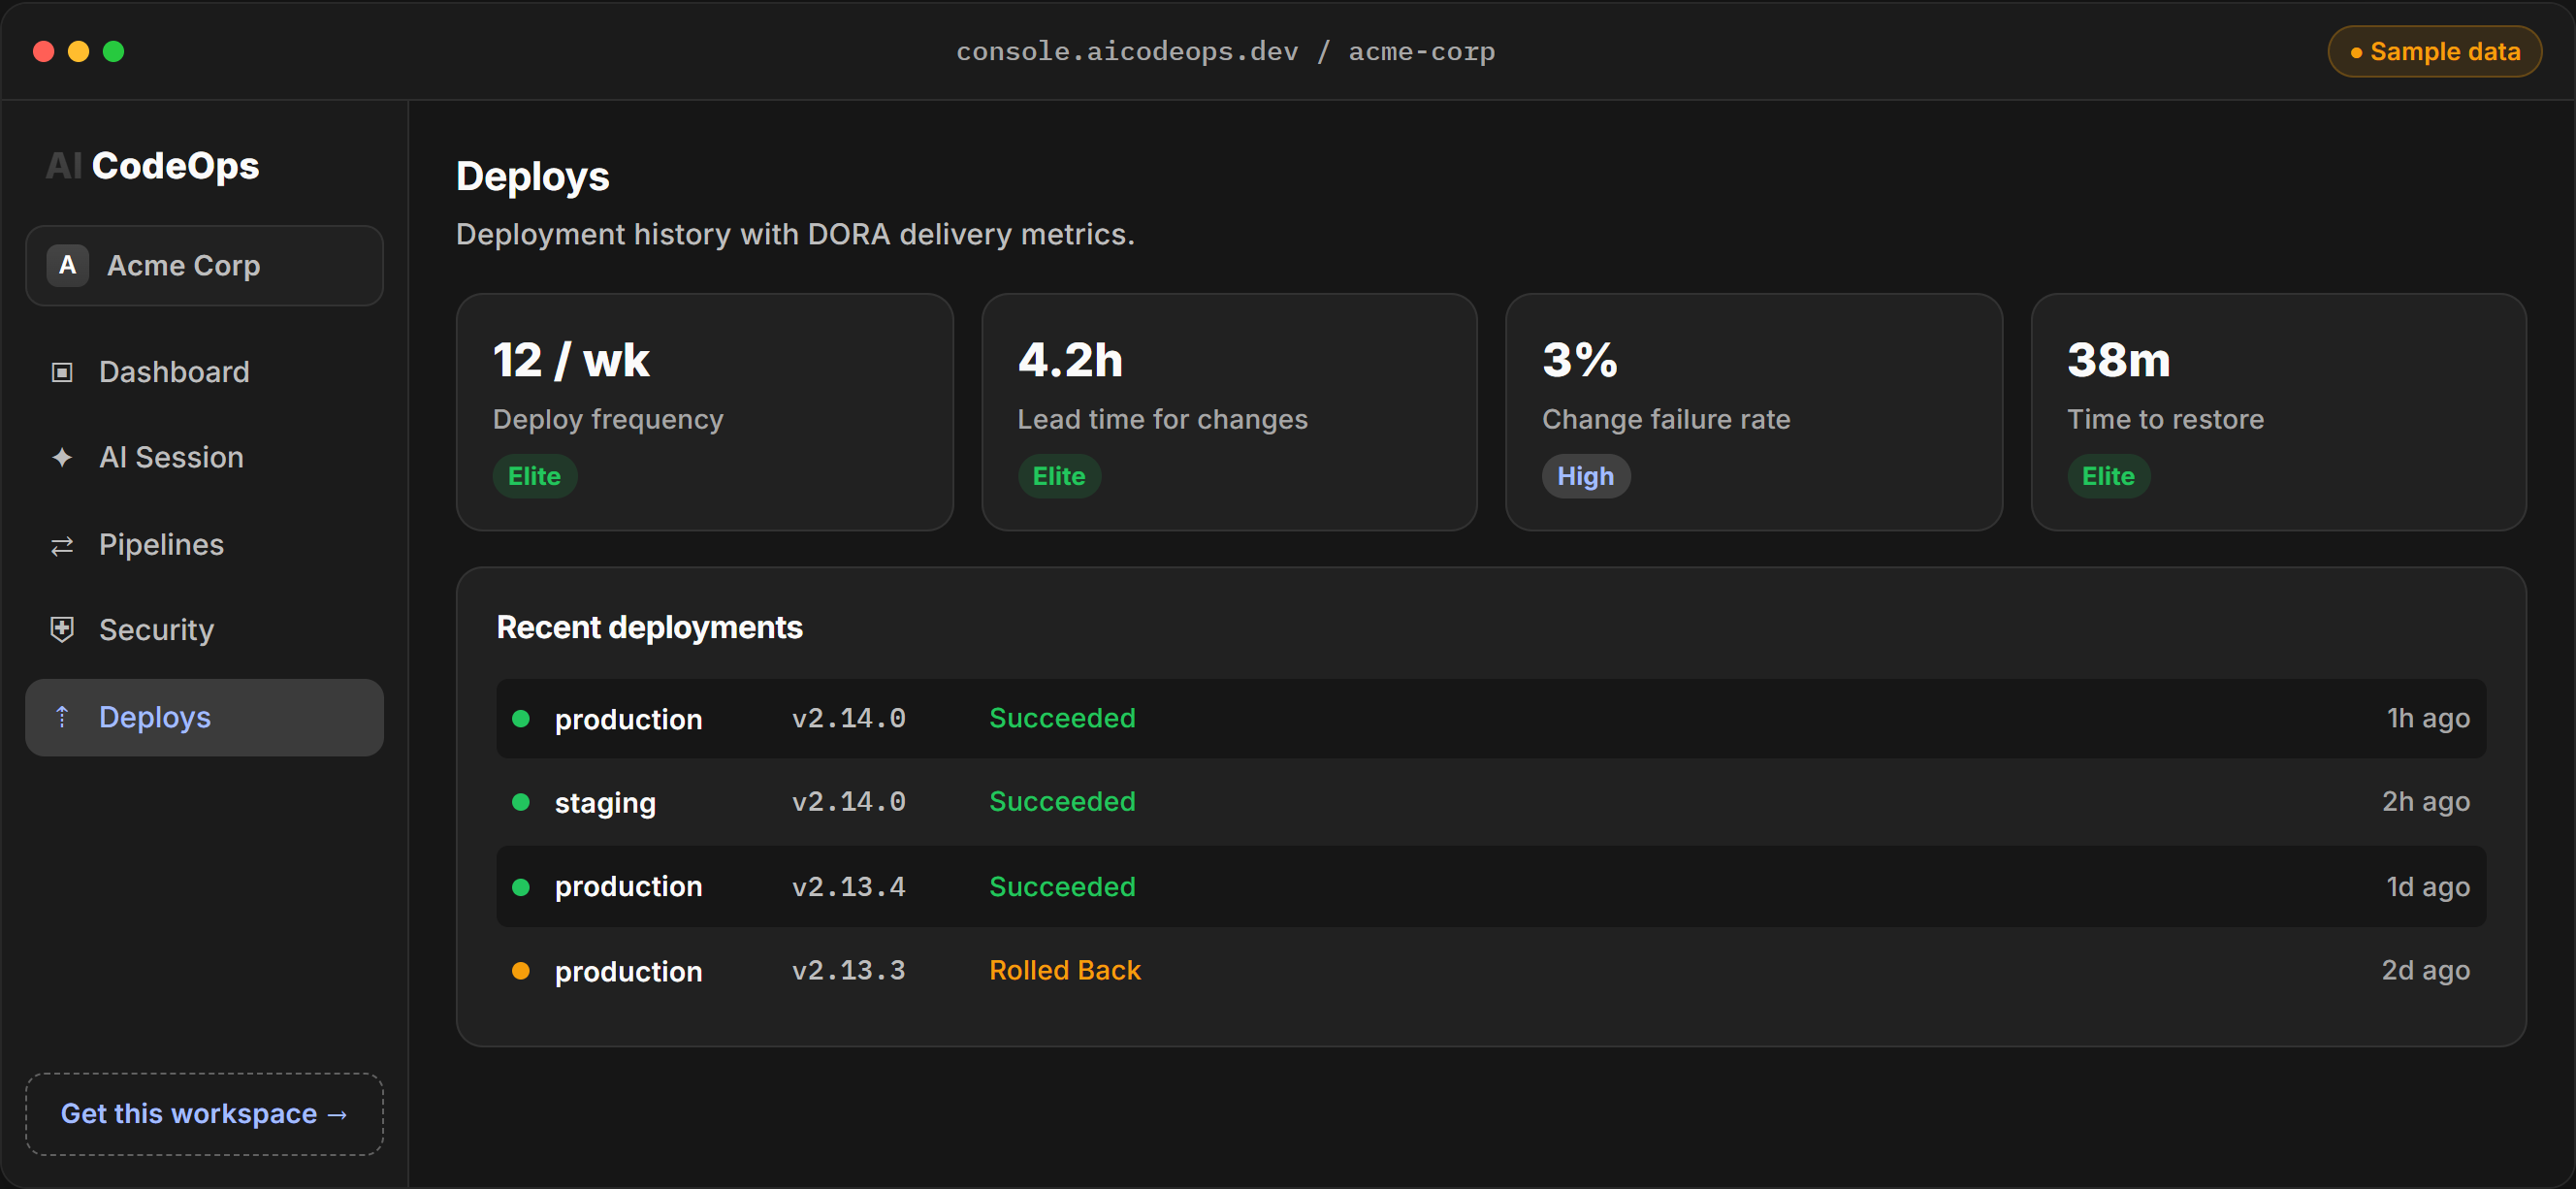Open the Dashboard menu item
Viewport: 2576px width, 1189px height.
click(x=204, y=372)
